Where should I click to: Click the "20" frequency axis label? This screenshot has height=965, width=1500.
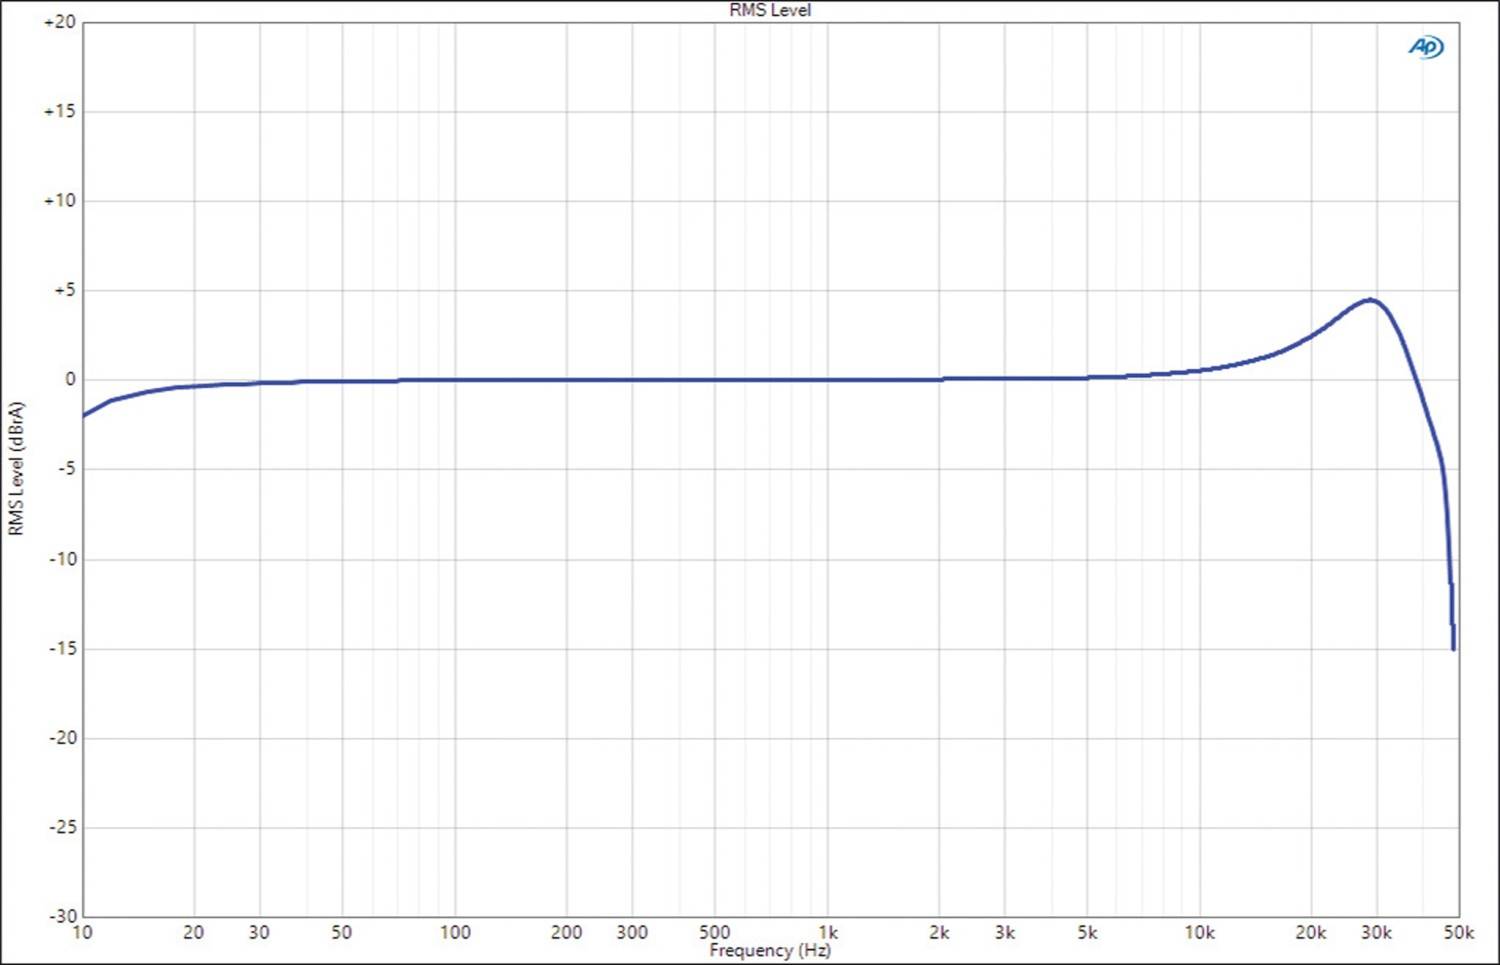coord(194,932)
